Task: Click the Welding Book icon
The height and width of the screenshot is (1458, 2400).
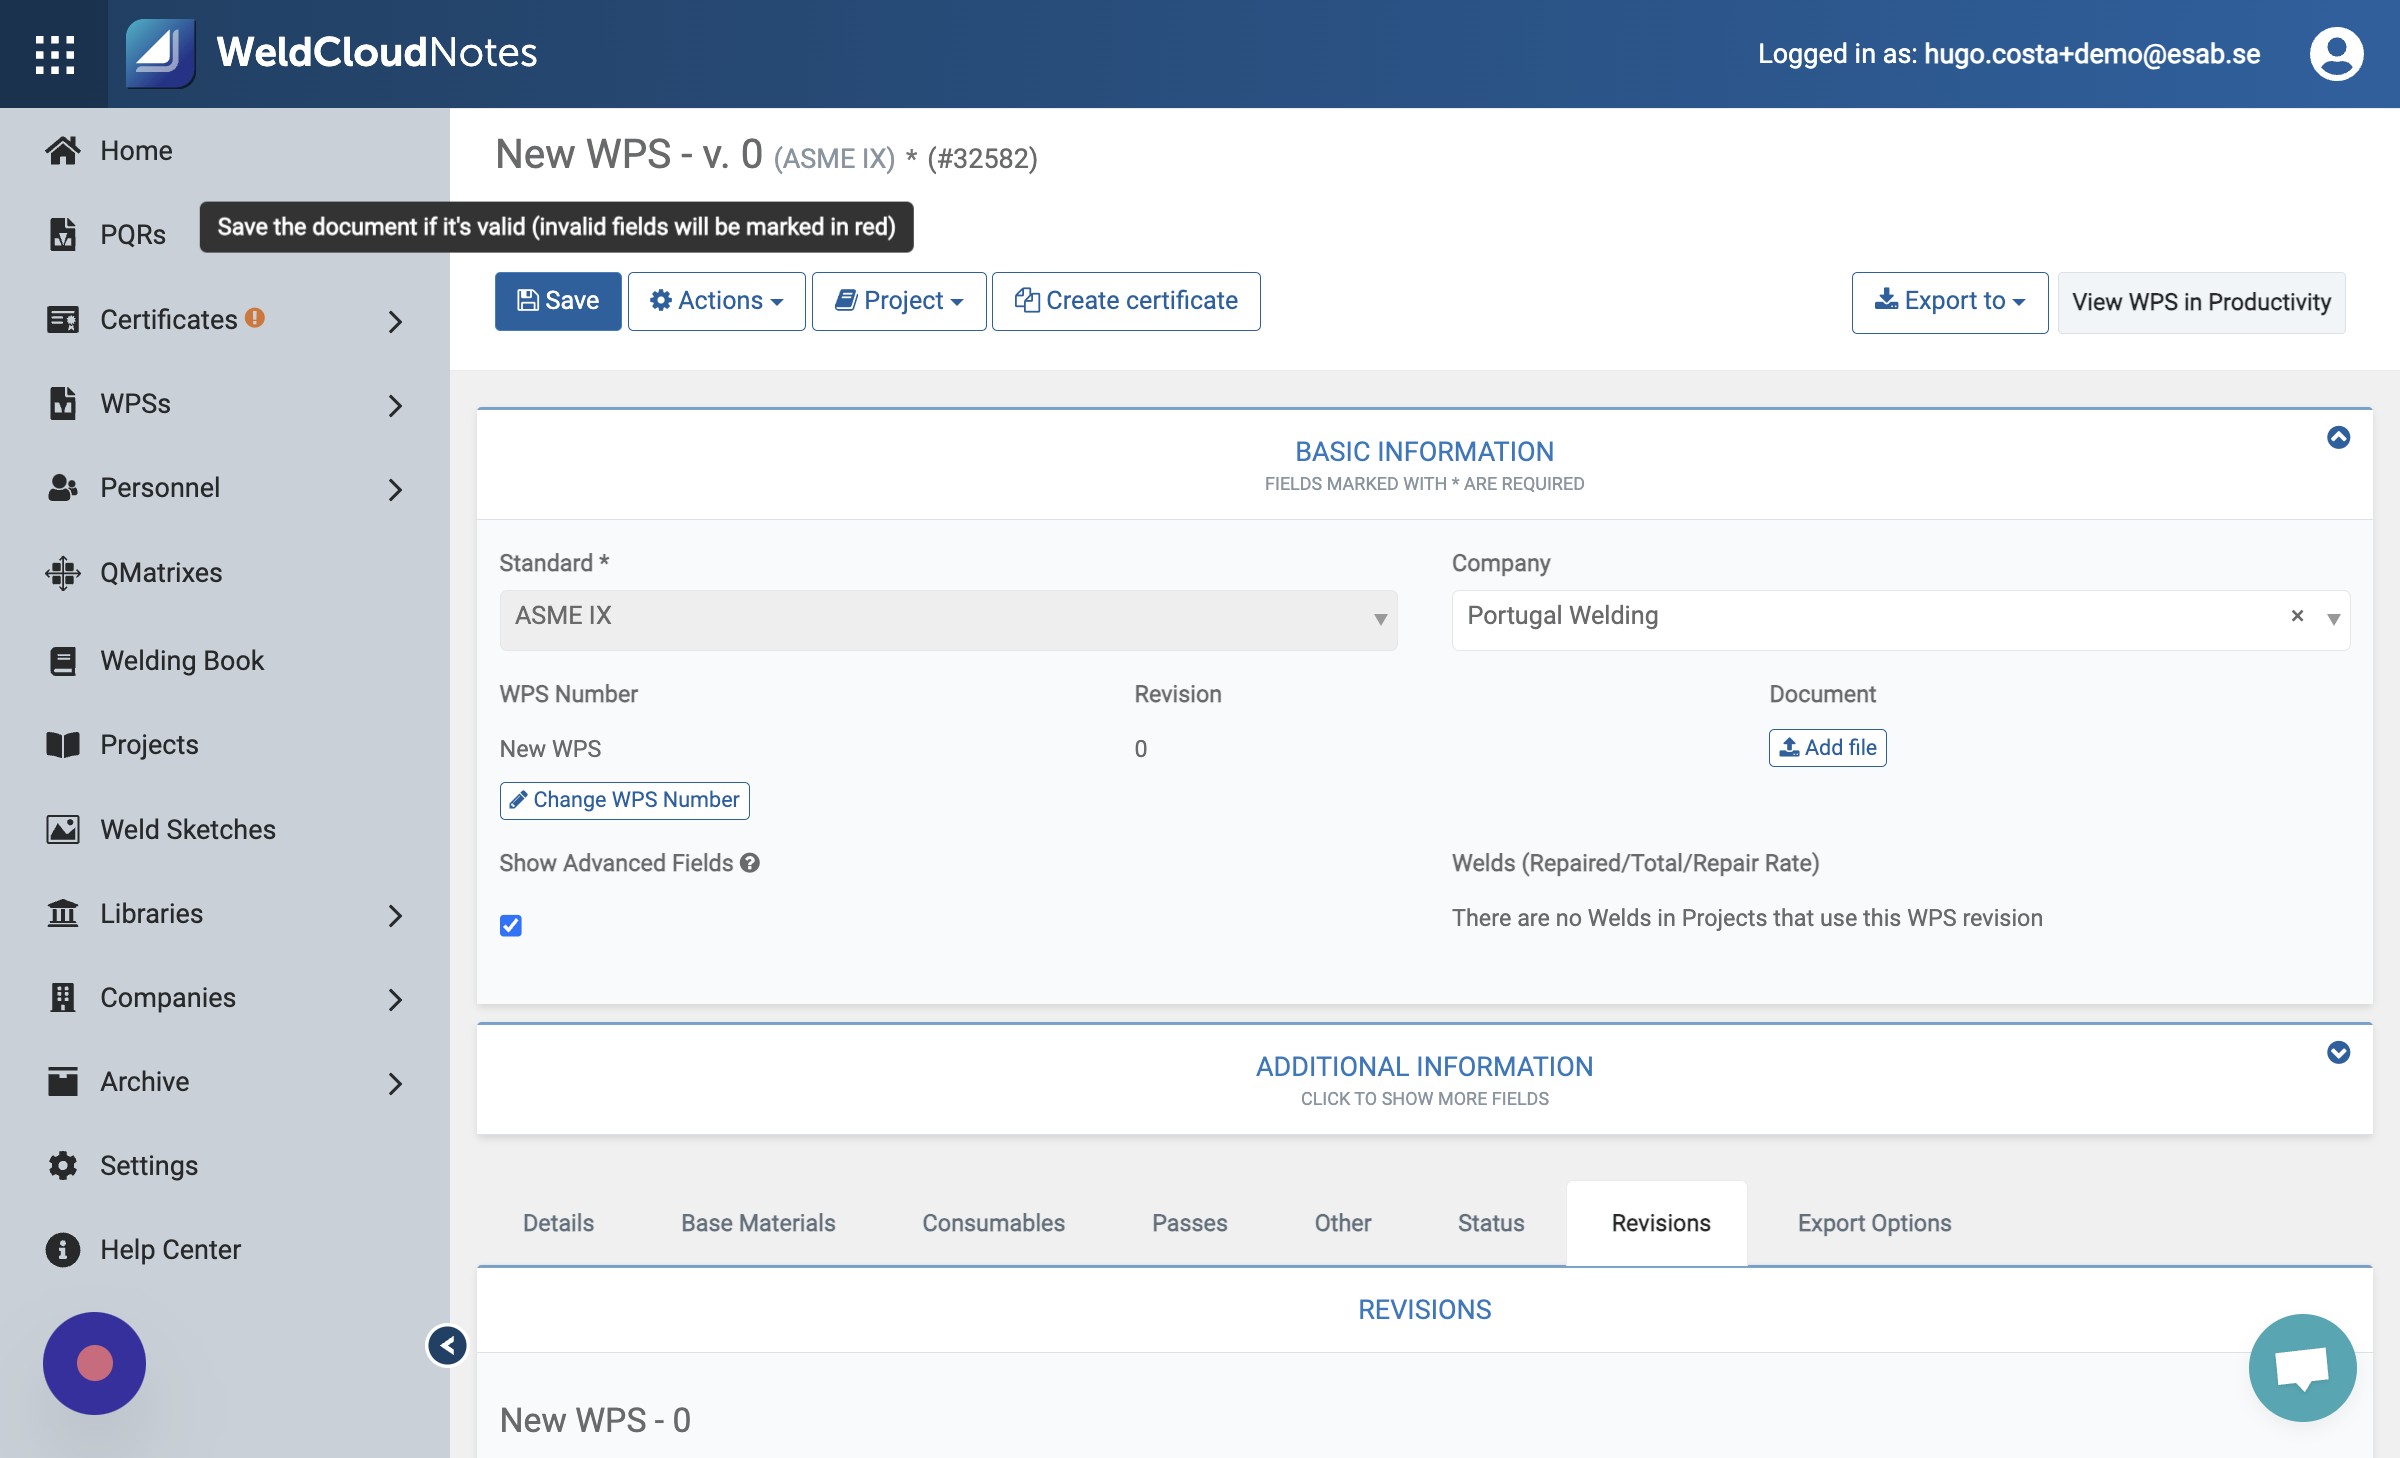Action: click(62, 660)
